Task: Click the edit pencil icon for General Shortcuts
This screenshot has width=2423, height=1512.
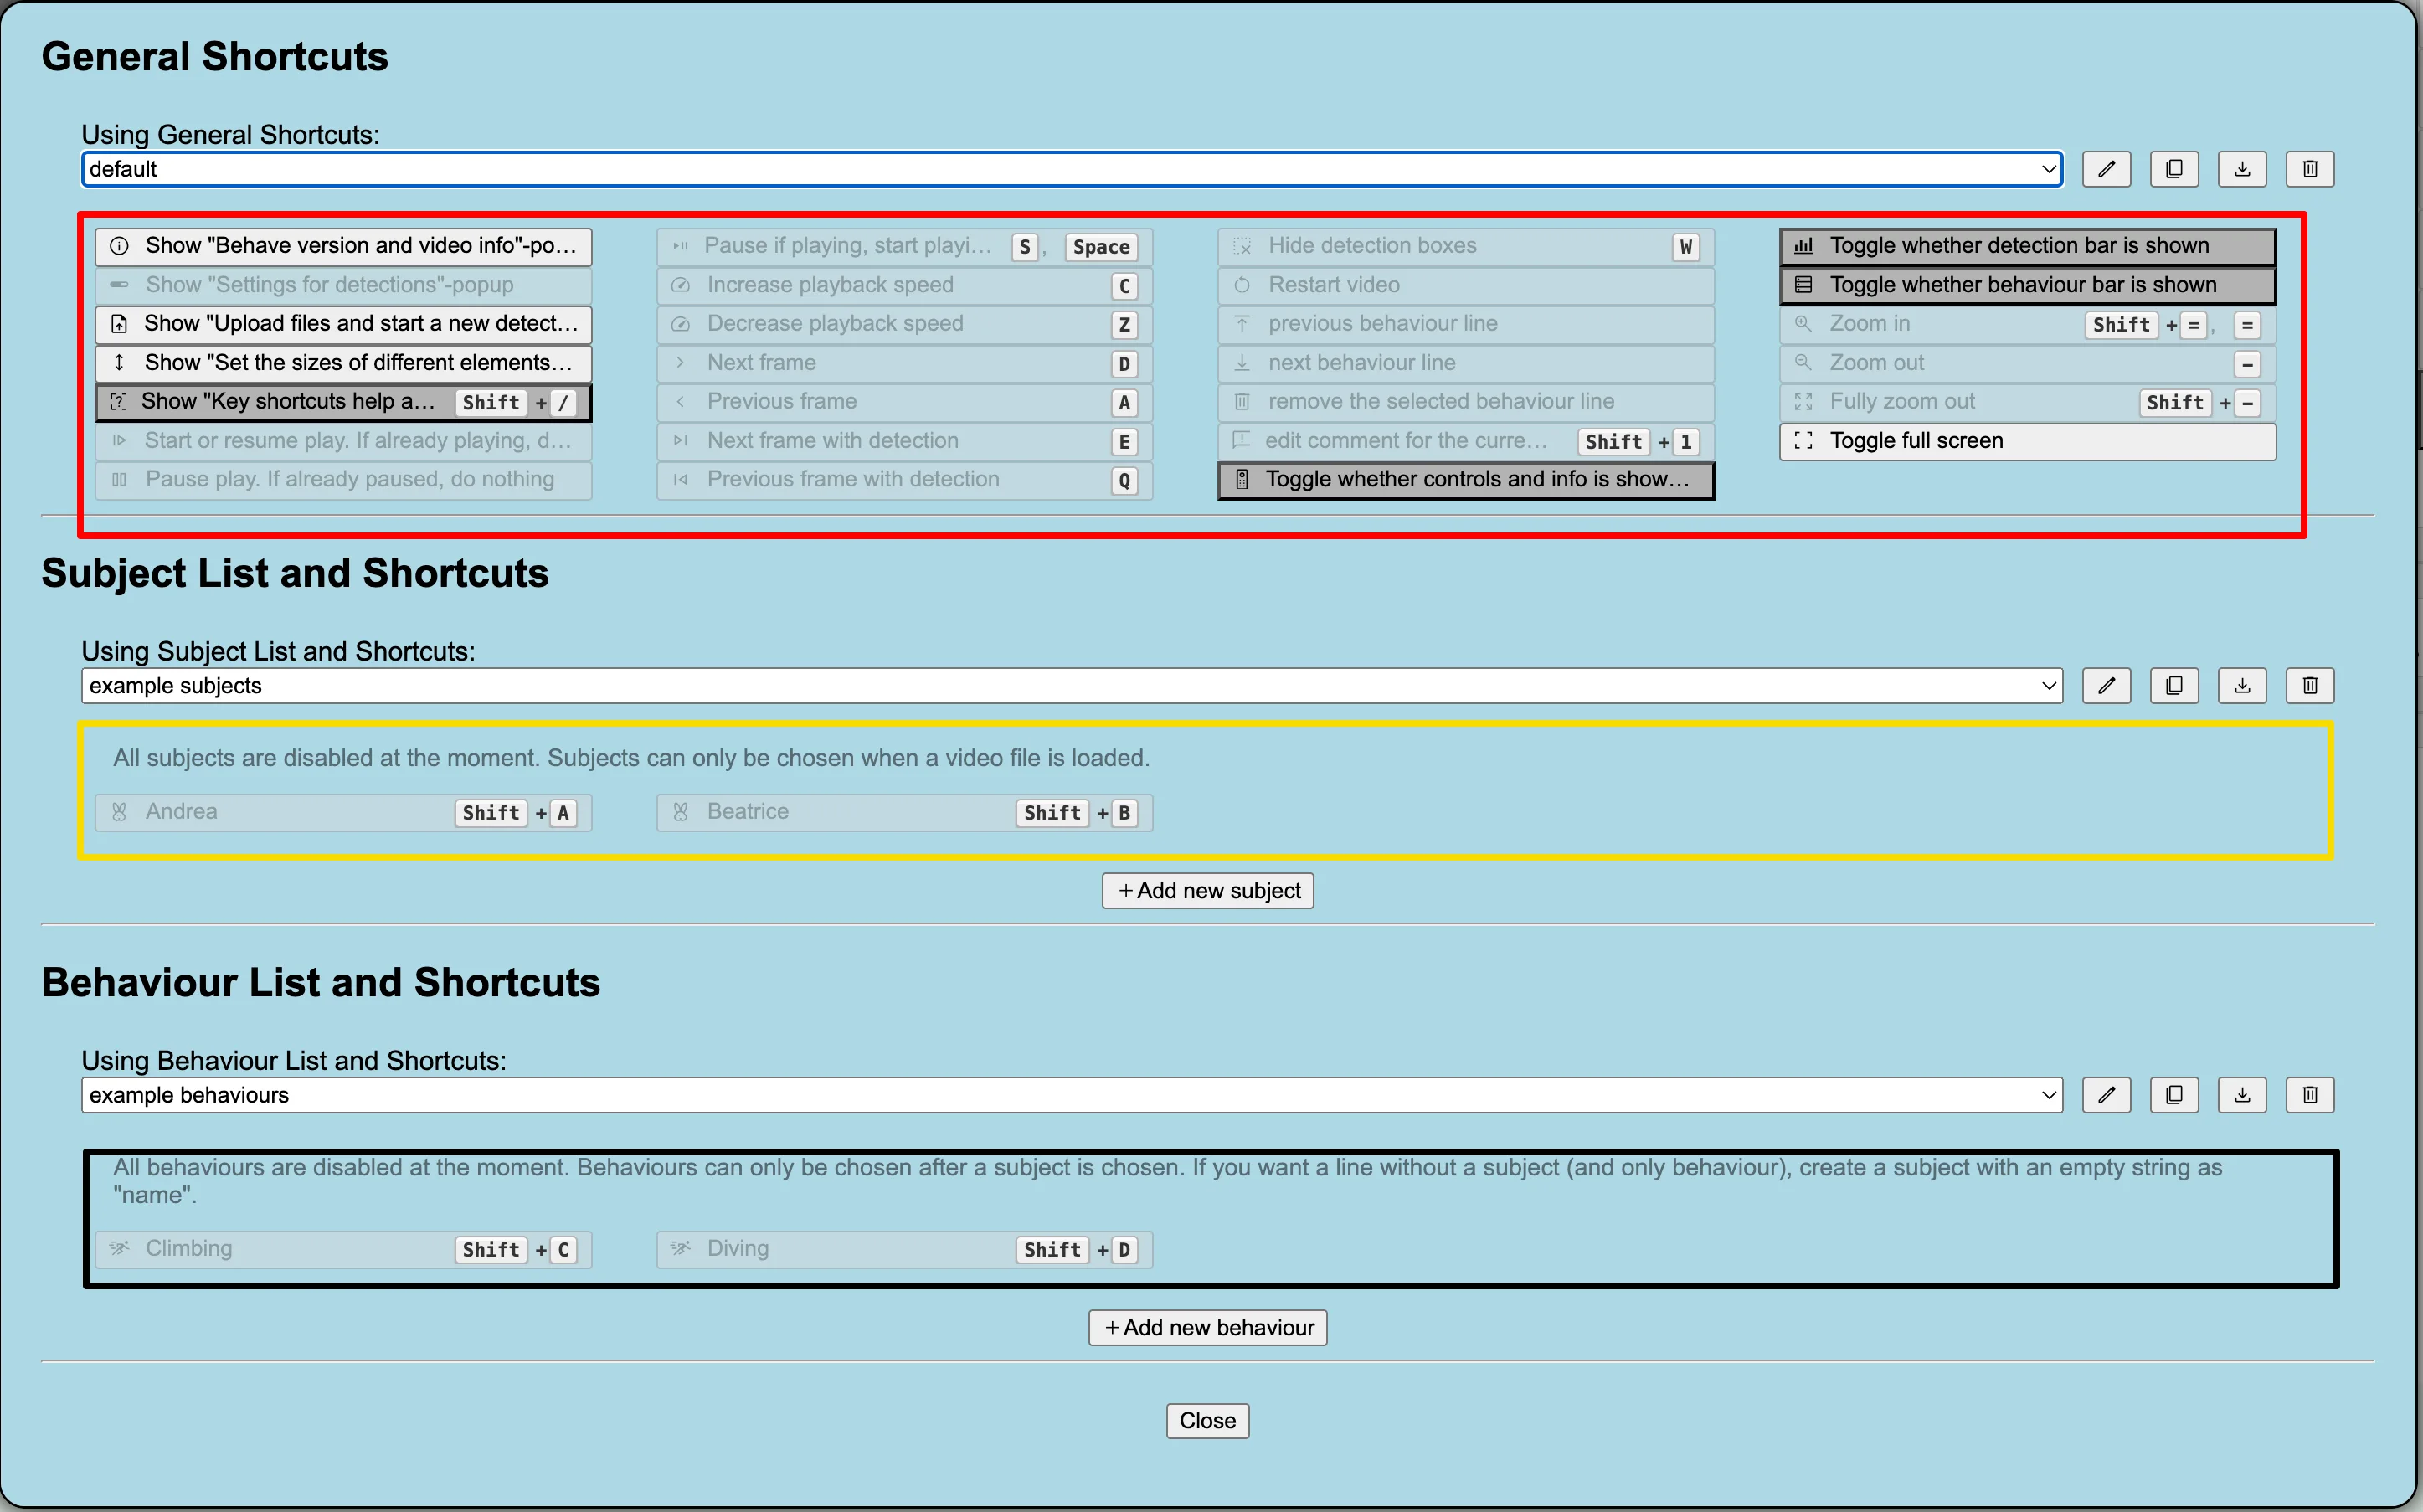Action: click(2106, 169)
